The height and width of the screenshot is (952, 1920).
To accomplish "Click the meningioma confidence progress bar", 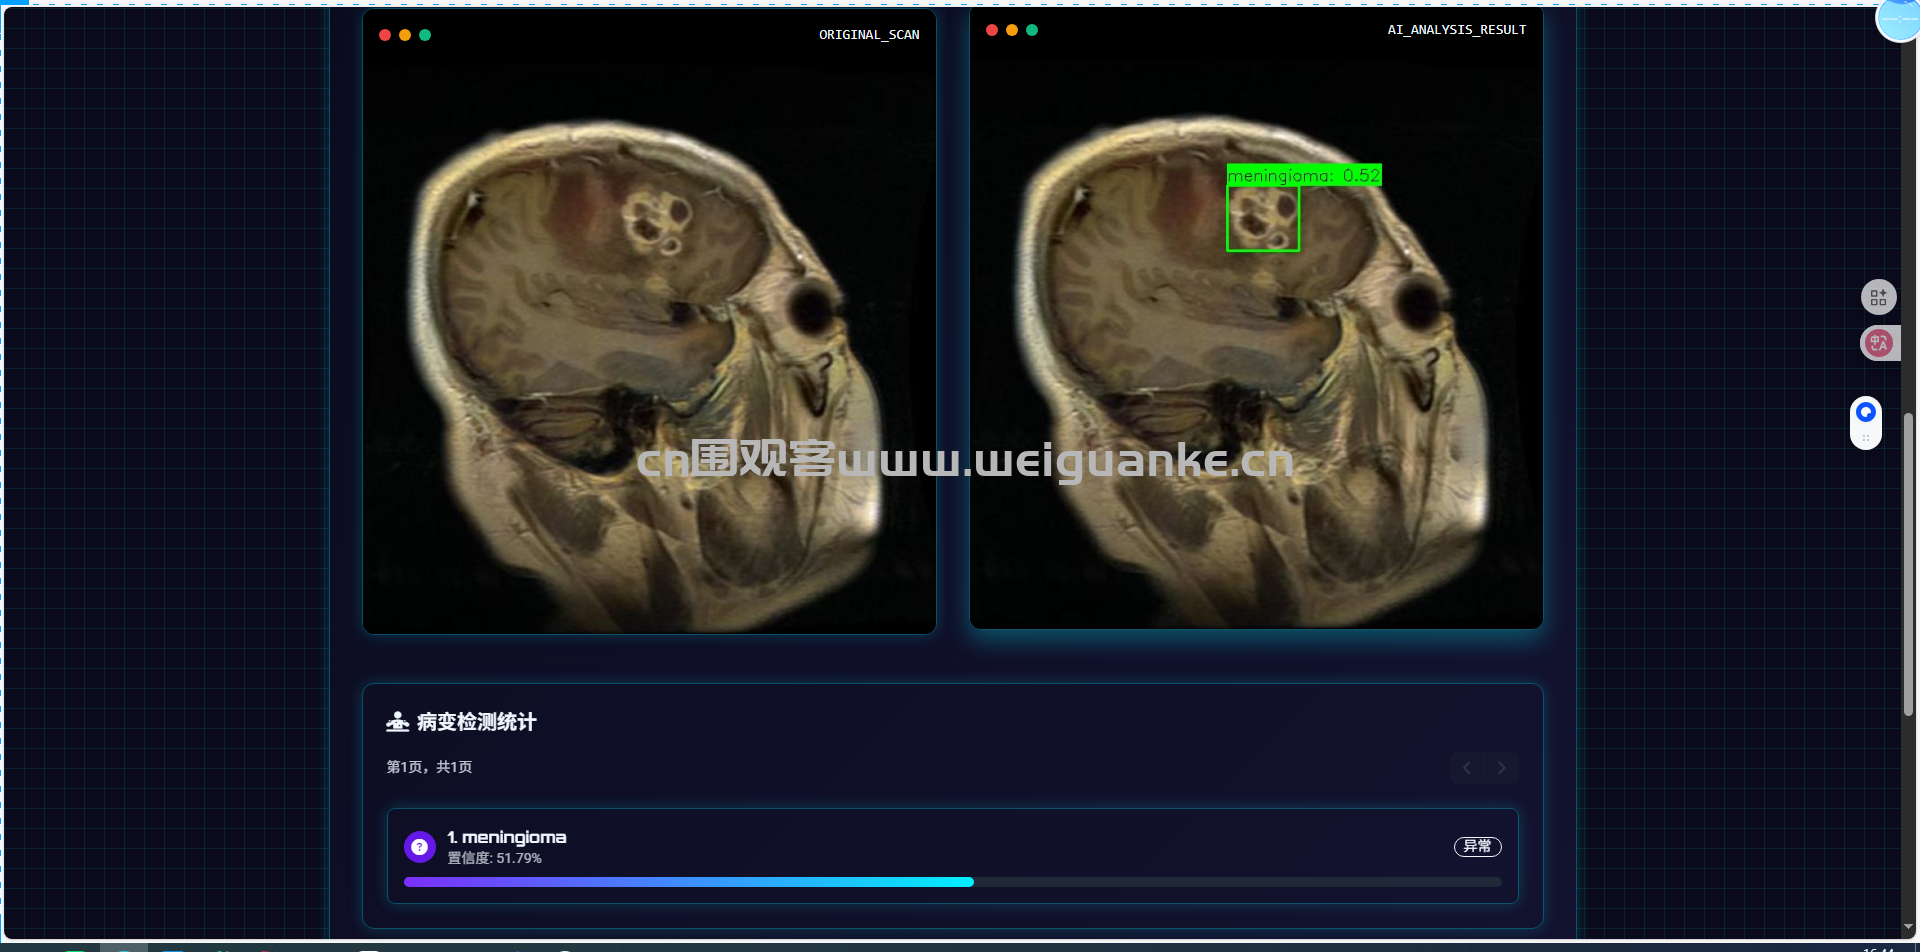I will (953, 882).
